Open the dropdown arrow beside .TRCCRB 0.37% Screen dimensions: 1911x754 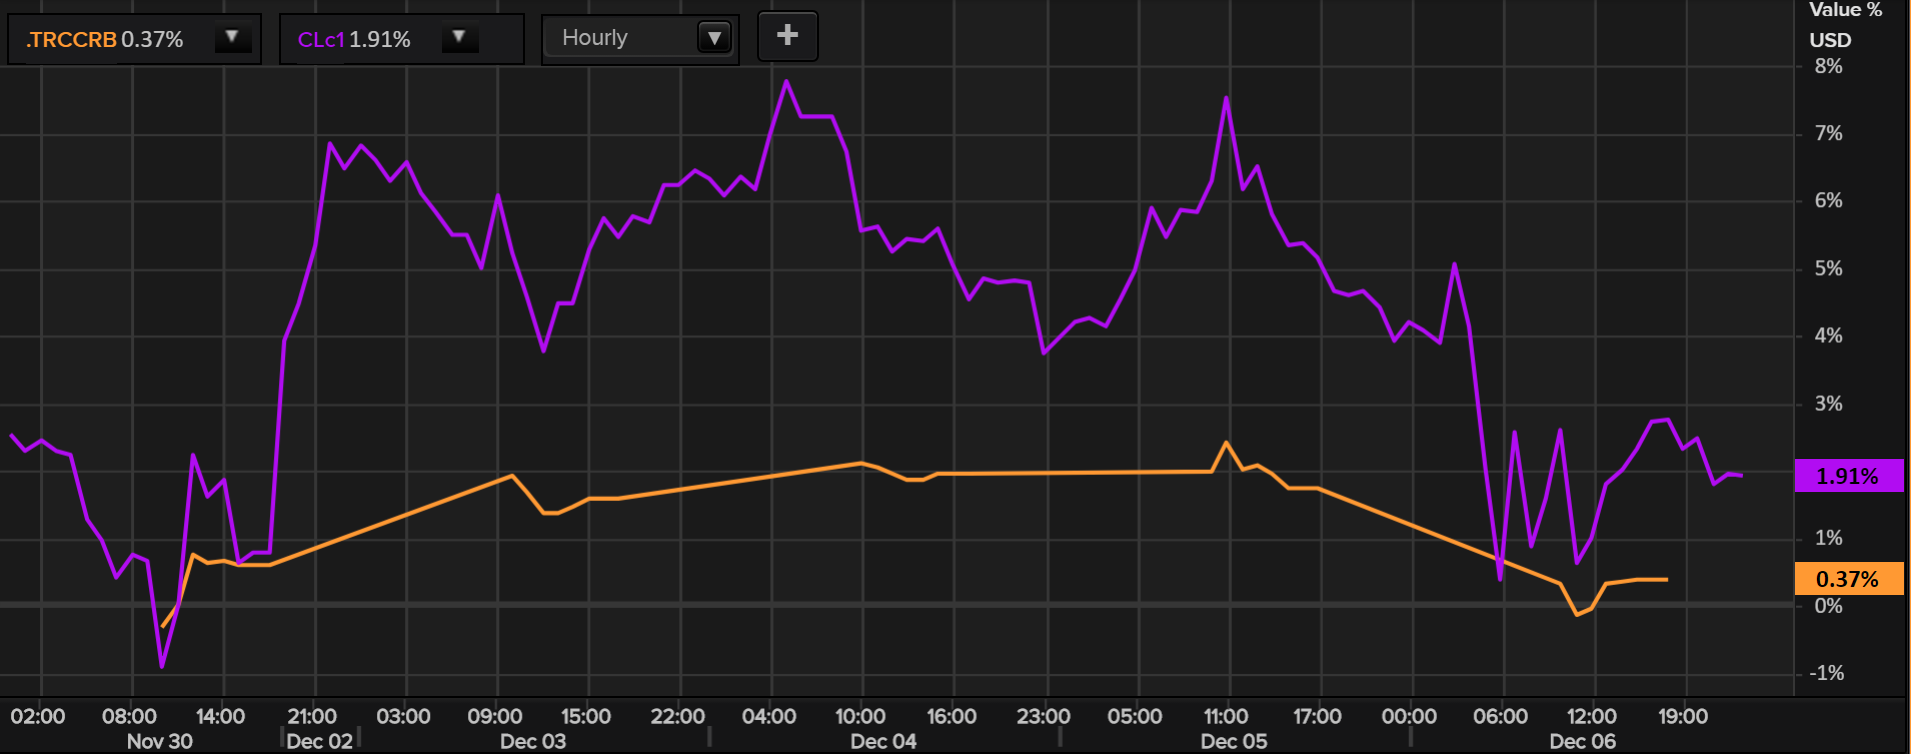(232, 38)
